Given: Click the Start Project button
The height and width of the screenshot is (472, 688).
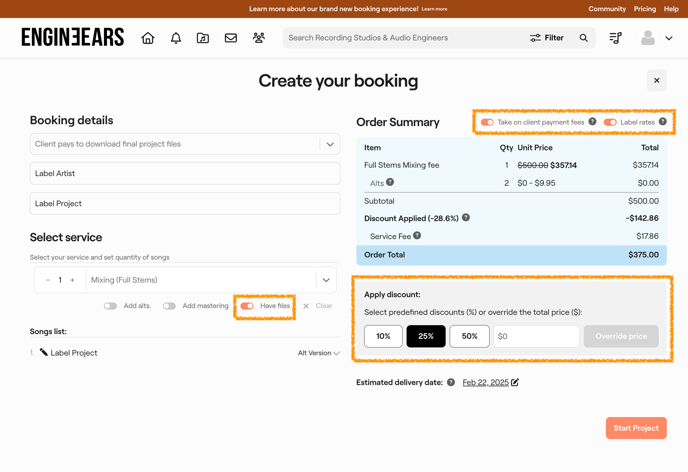Looking at the screenshot, I should pos(635,428).
